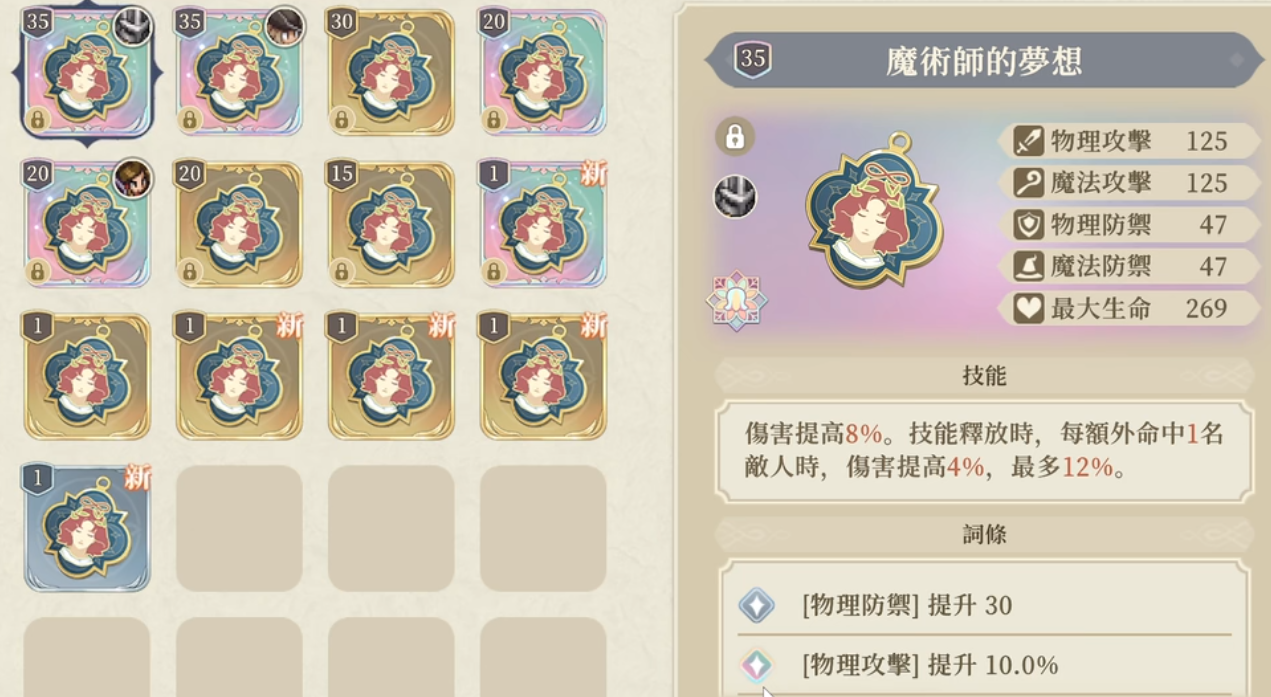This screenshot has width=1271, height=697.
Task: Click the 魔法攻擊 wand stat icon
Action: (x=1029, y=183)
